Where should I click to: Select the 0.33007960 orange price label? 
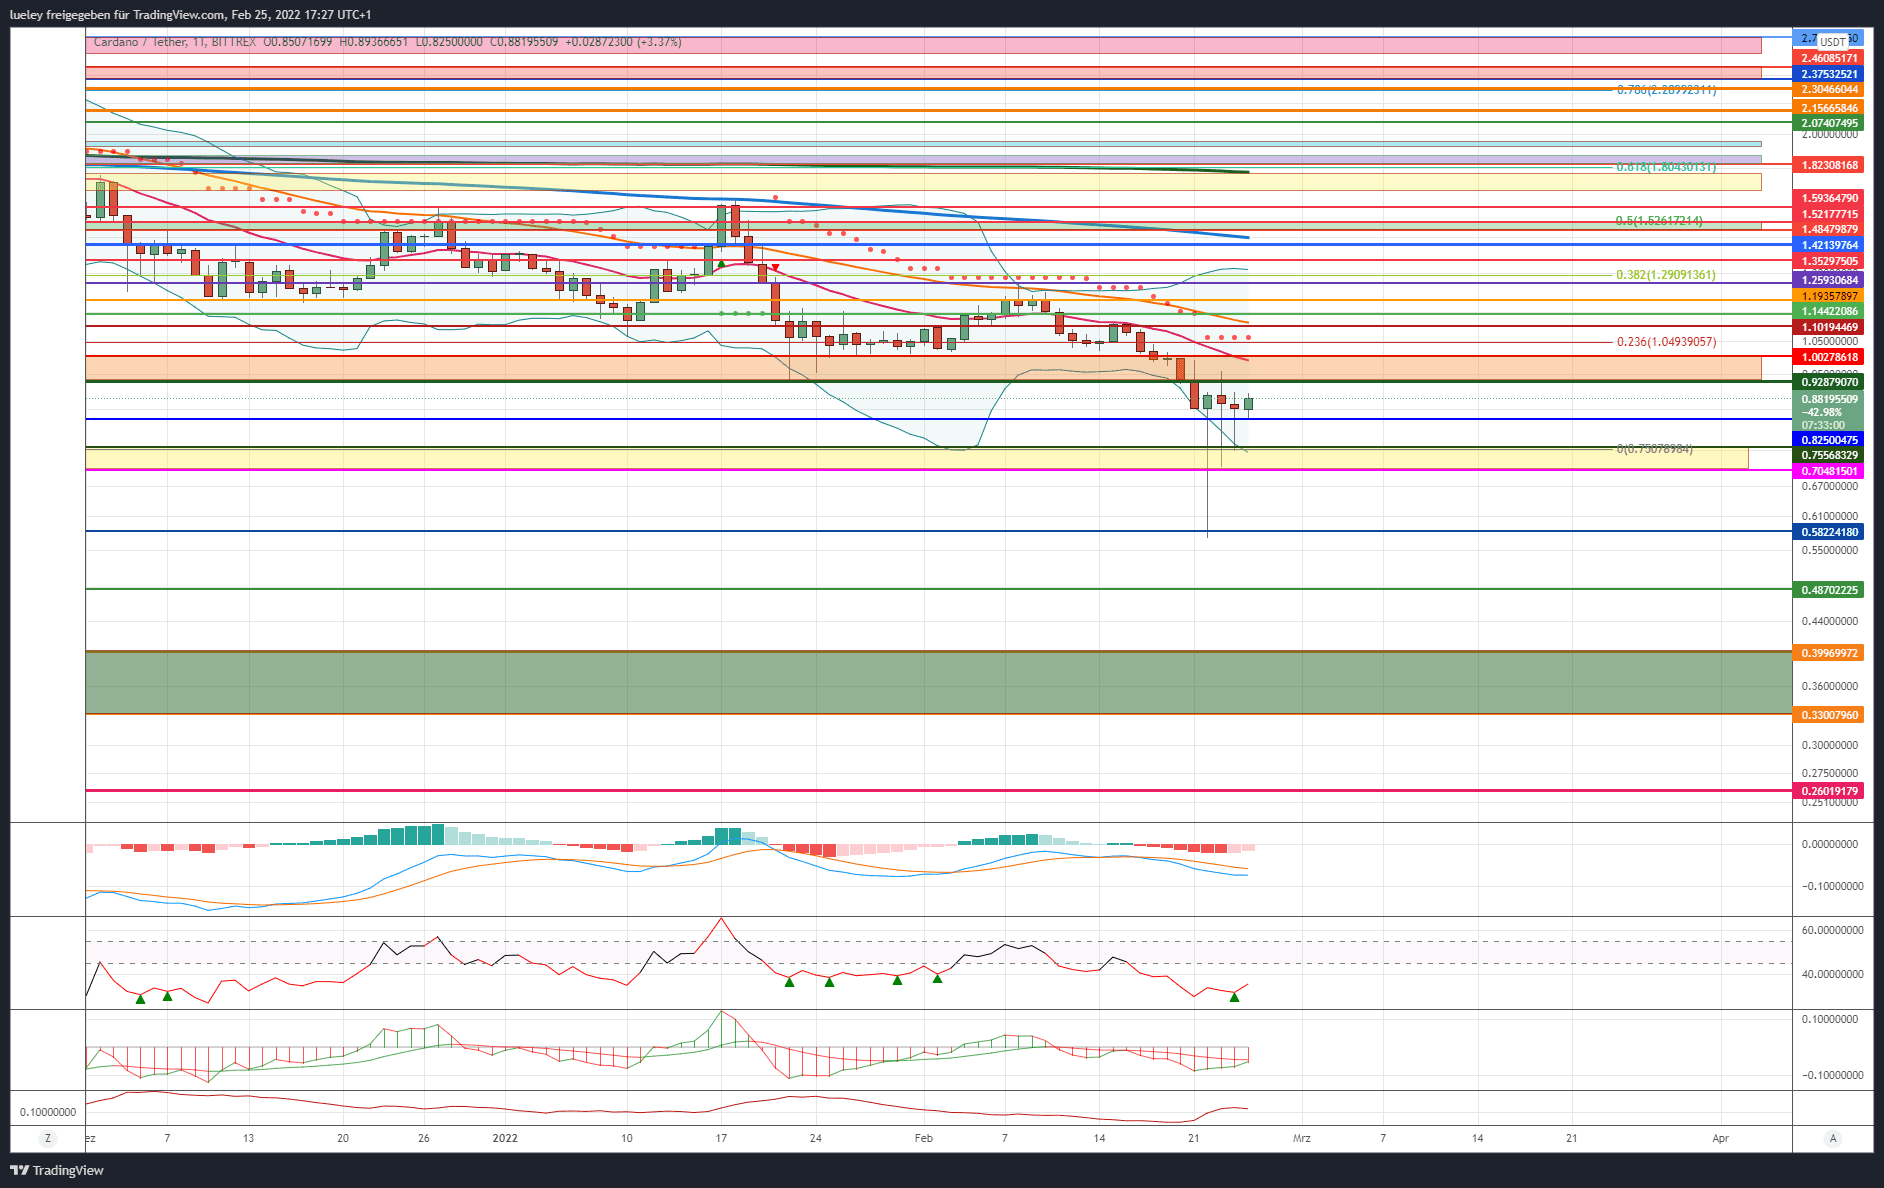click(x=1829, y=715)
